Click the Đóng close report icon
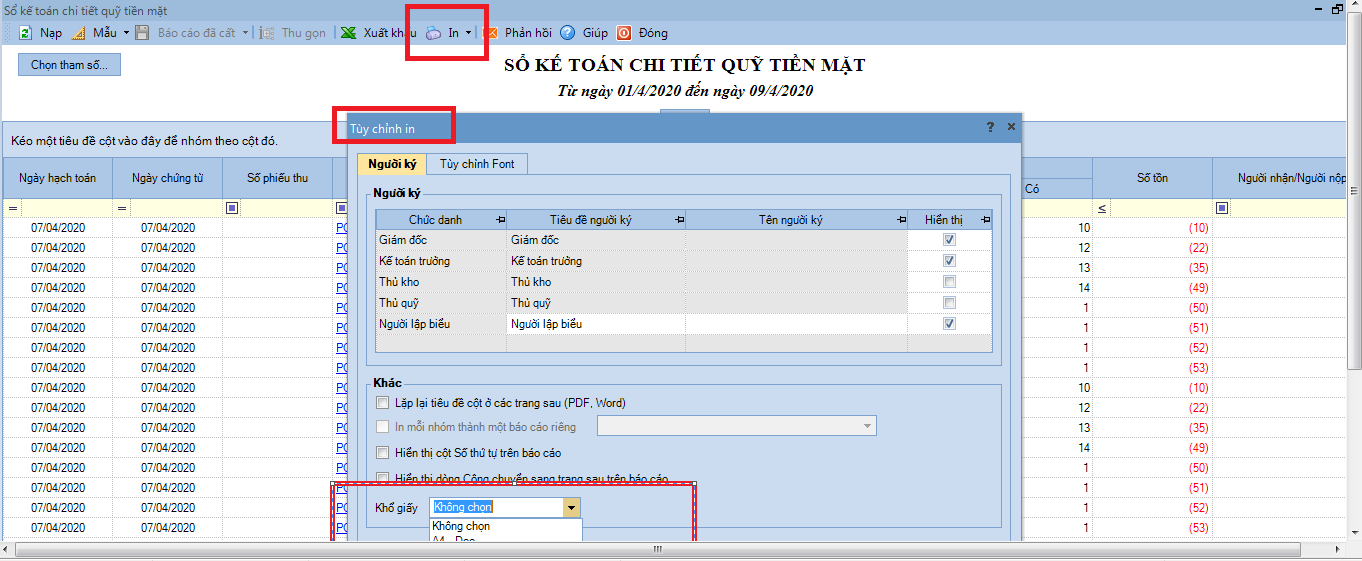The width and height of the screenshot is (1362, 561). pos(624,33)
